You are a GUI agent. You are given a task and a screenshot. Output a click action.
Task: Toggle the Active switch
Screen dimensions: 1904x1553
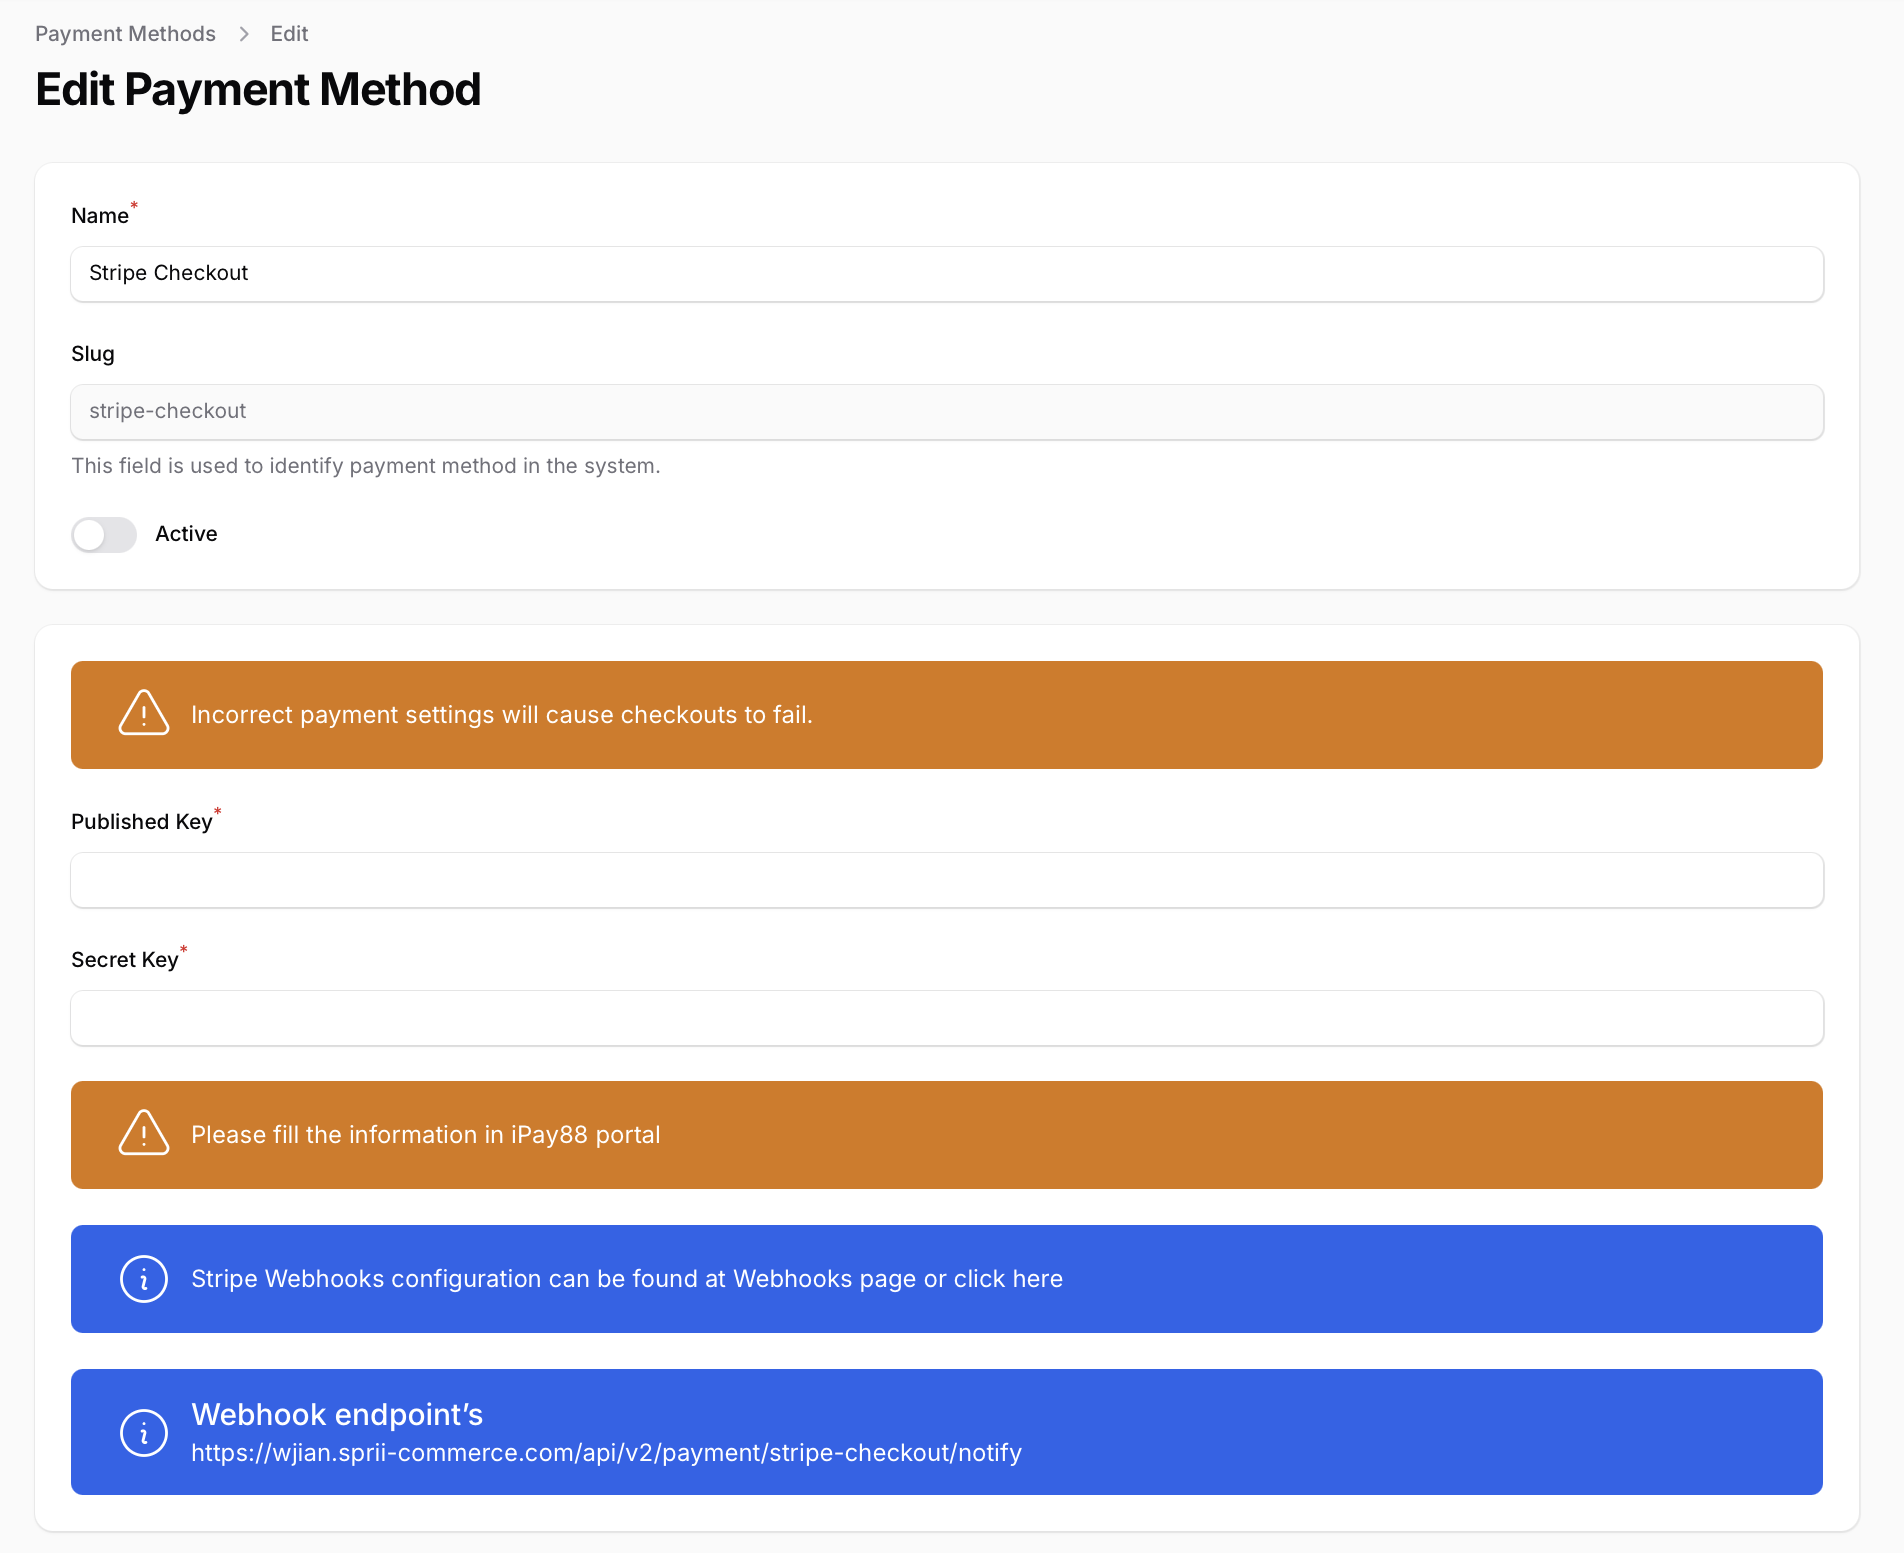(x=104, y=534)
